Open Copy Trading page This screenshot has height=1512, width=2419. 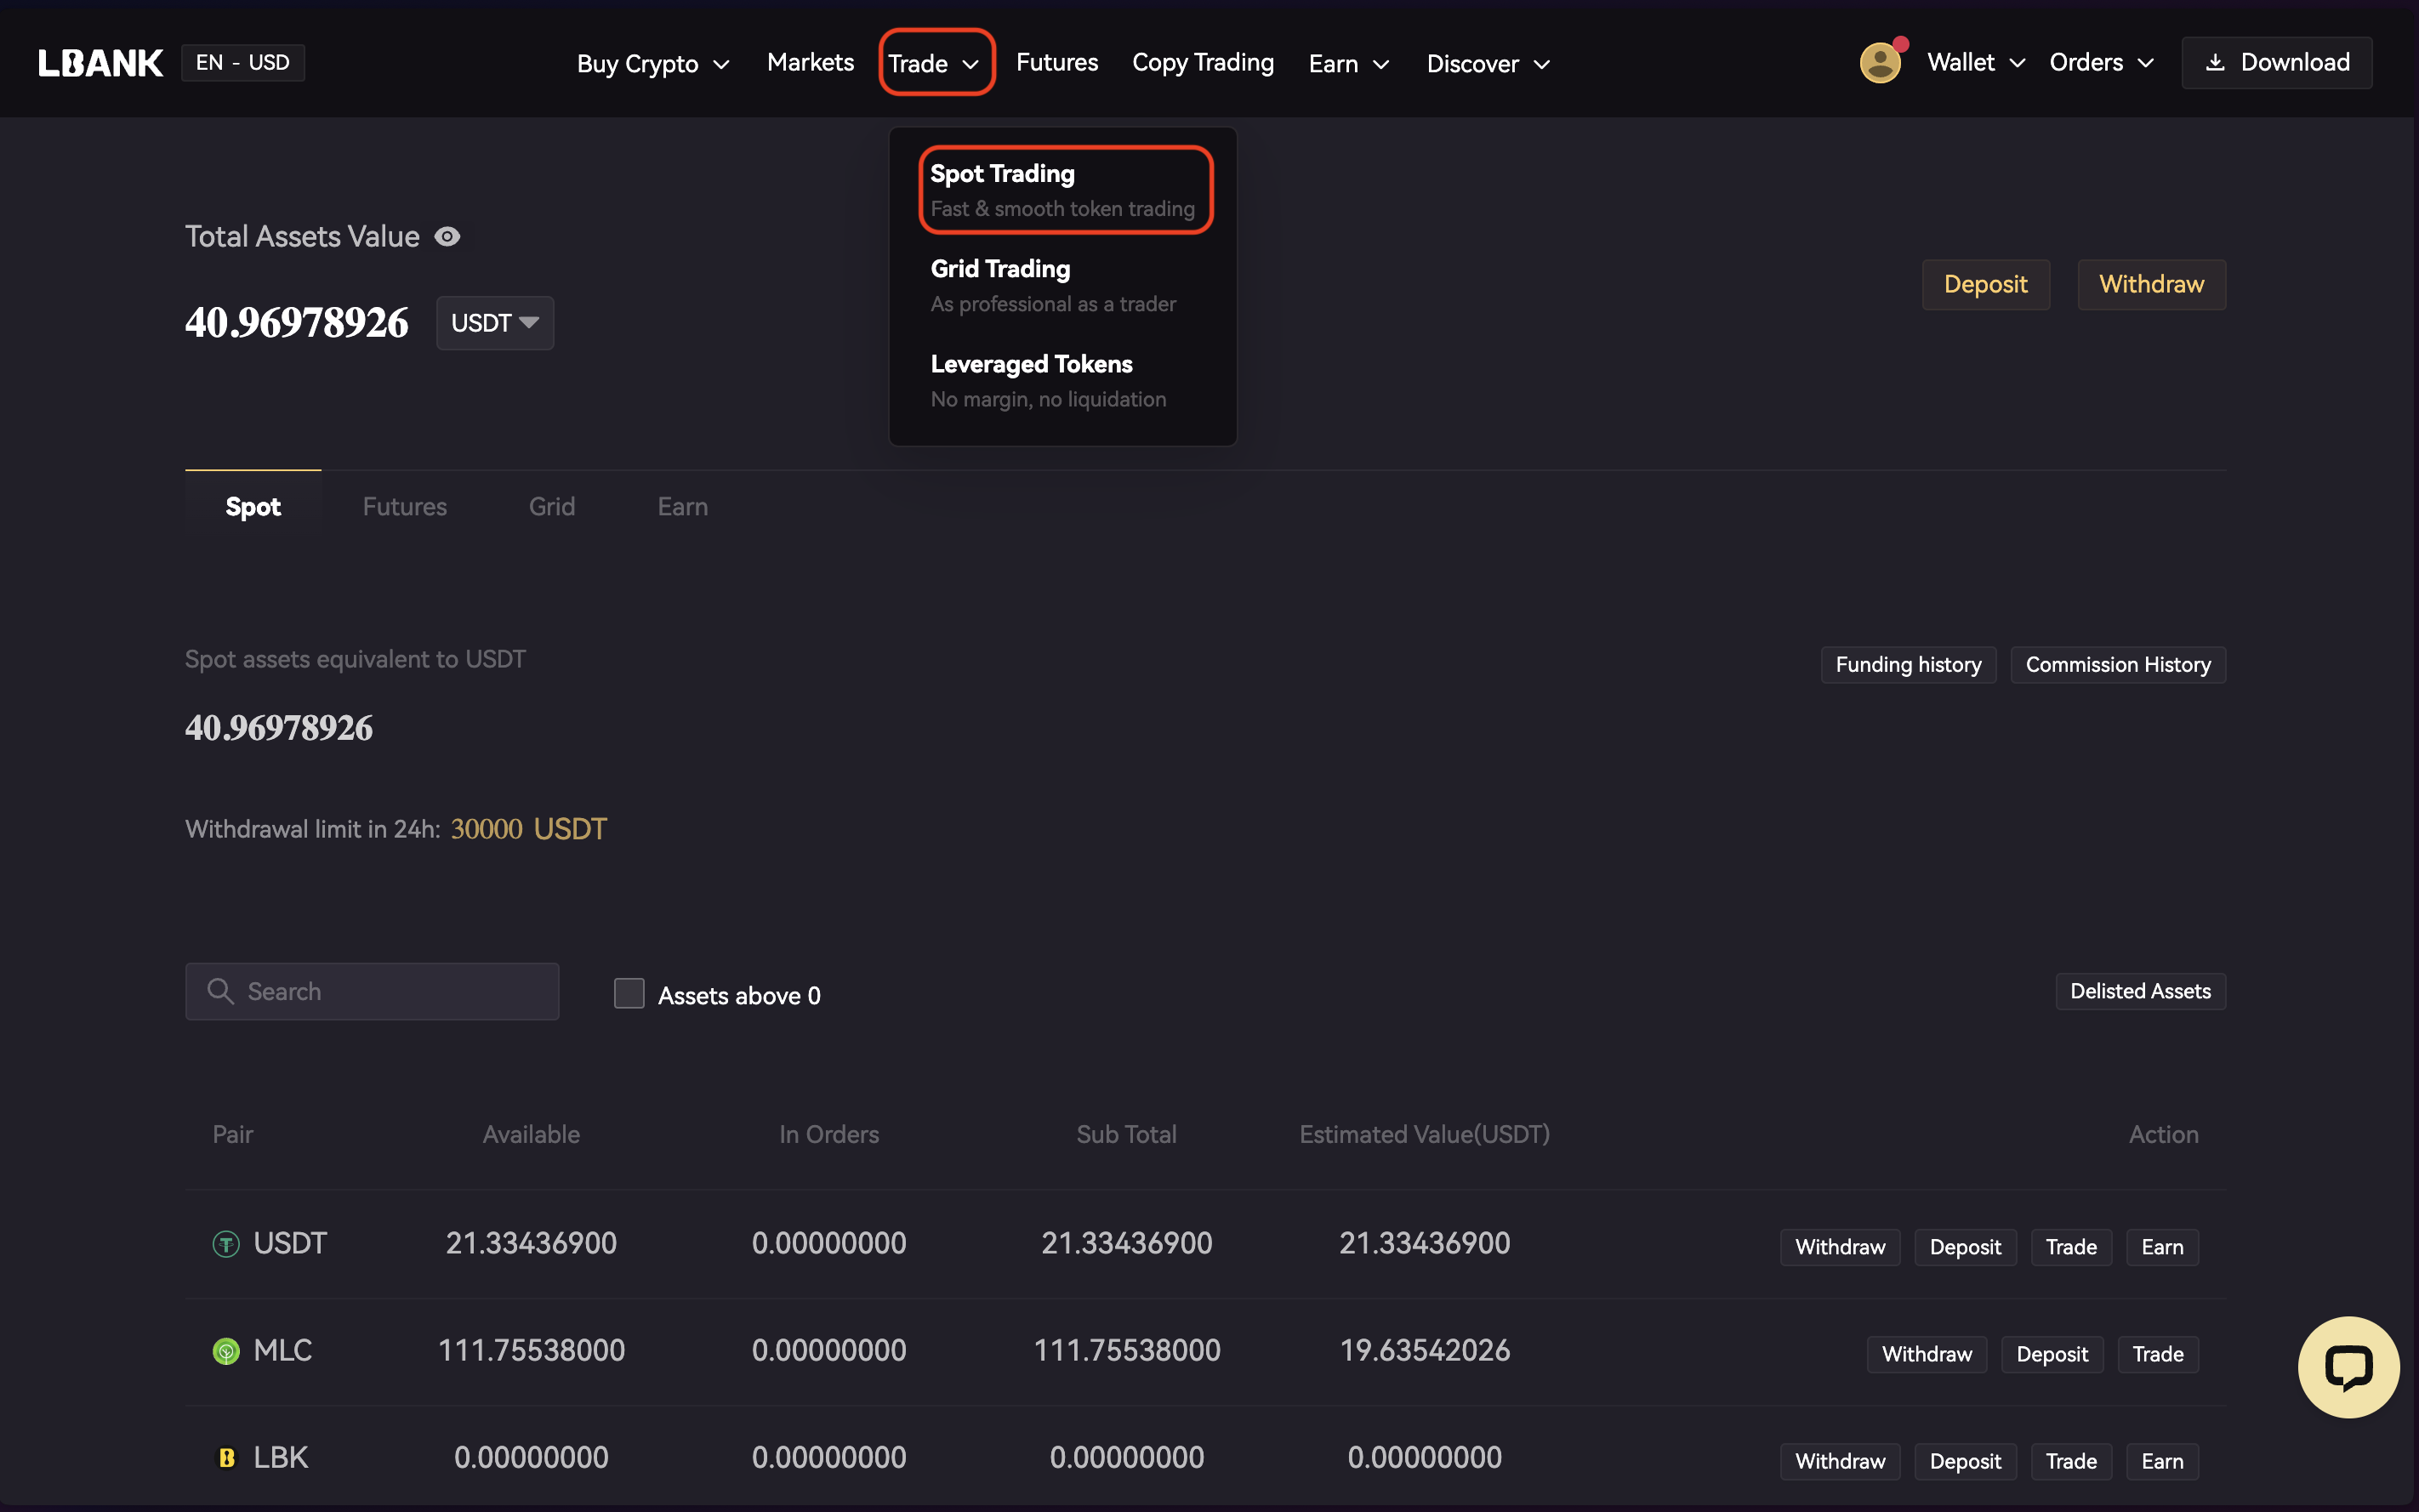click(x=1203, y=63)
